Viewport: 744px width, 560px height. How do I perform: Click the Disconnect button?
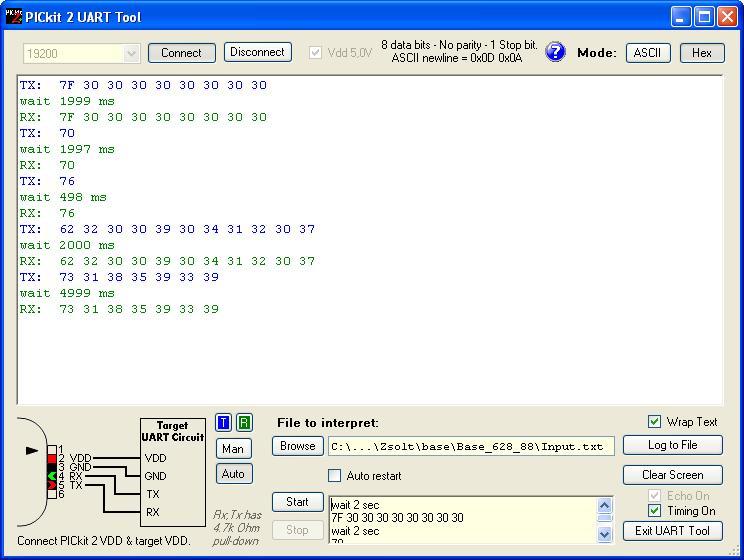(x=257, y=52)
